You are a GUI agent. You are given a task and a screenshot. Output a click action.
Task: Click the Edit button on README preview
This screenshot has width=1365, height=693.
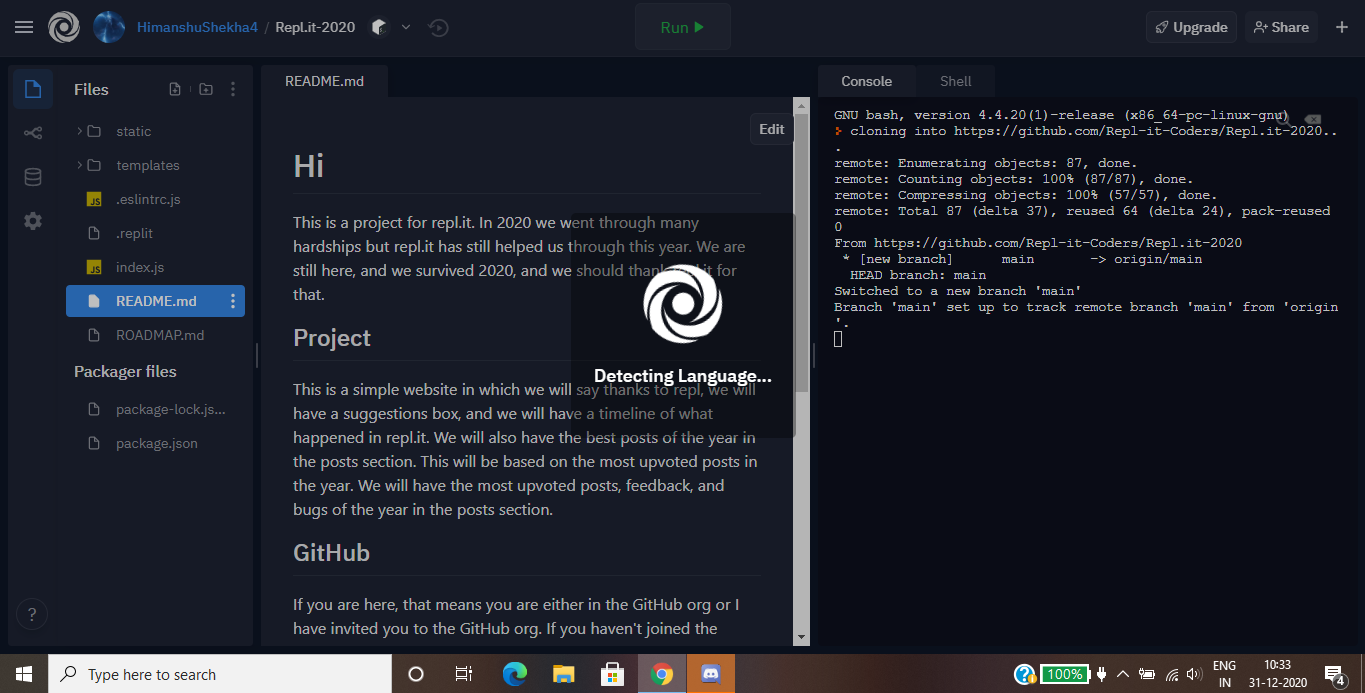(x=771, y=129)
